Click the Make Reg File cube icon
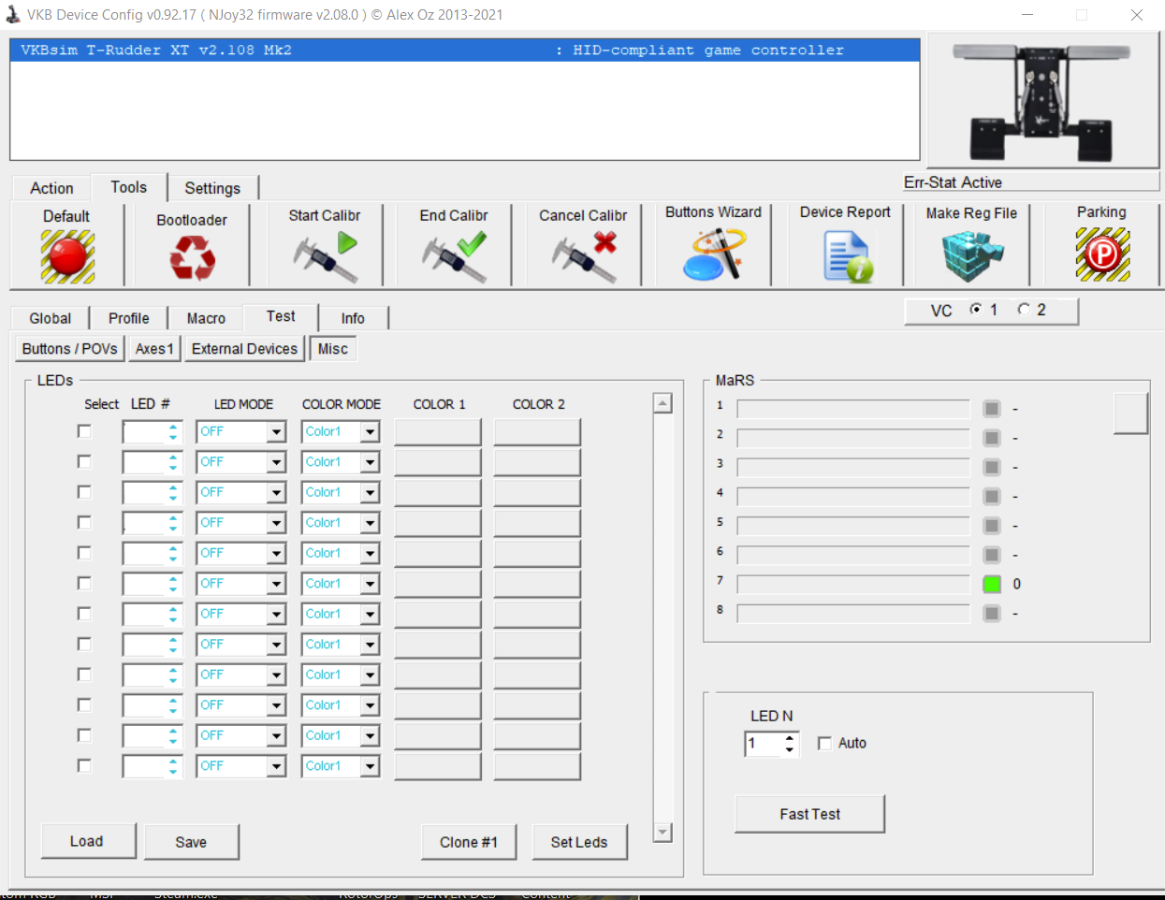This screenshot has width=1165, height=900. click(x=972, y=256)
